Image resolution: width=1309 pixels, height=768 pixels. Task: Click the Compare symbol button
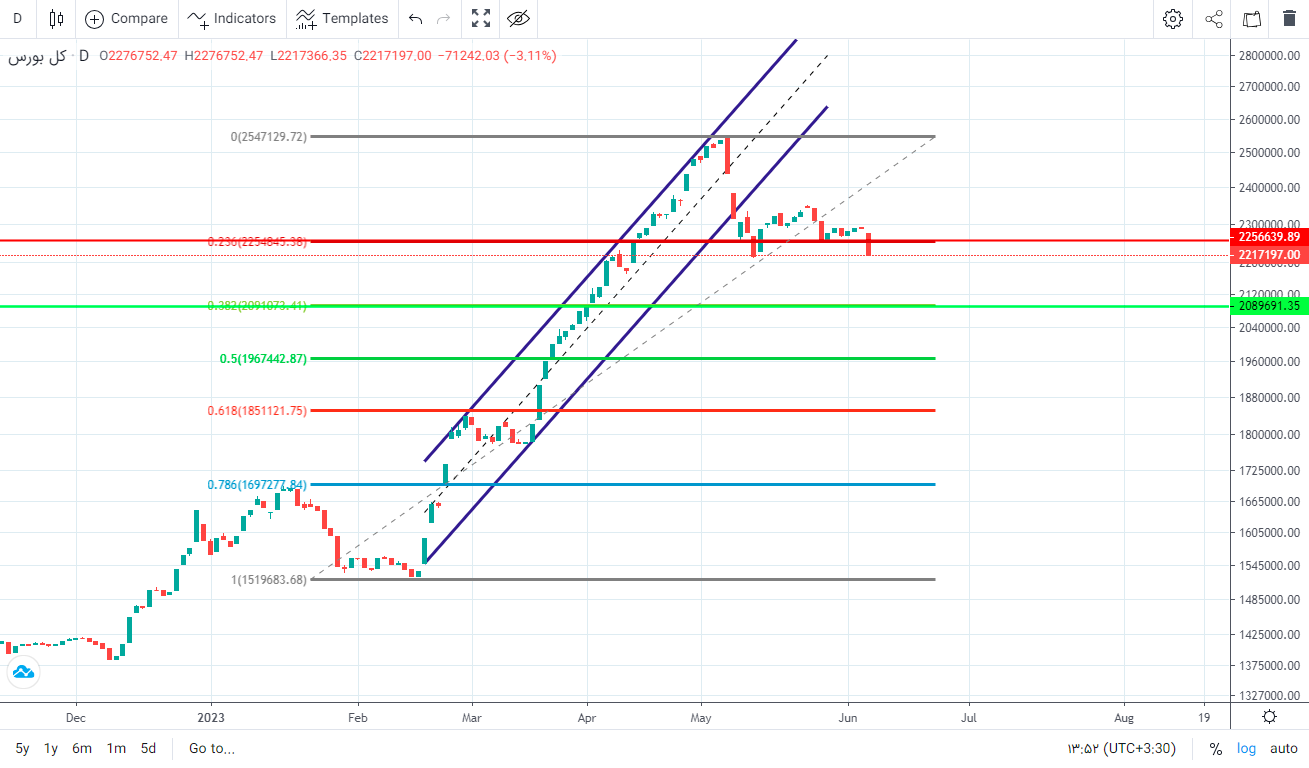point(126,18)
